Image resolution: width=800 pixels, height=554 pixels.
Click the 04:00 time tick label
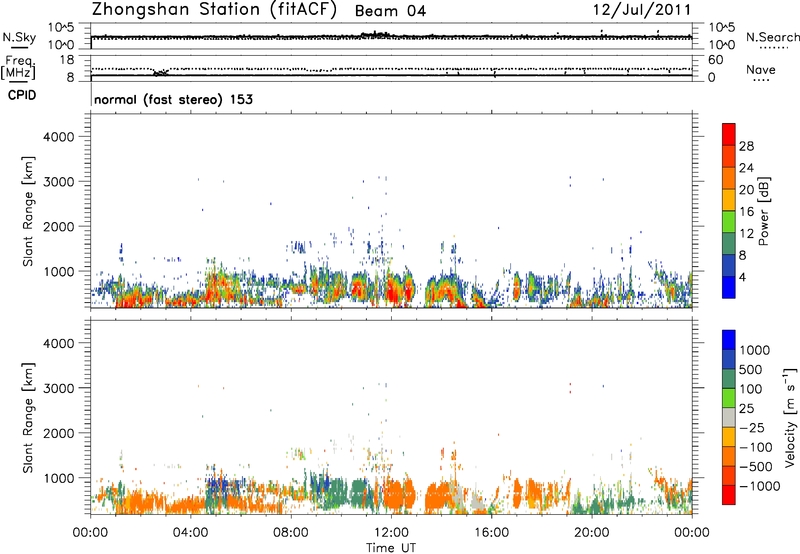pos(190,533)
